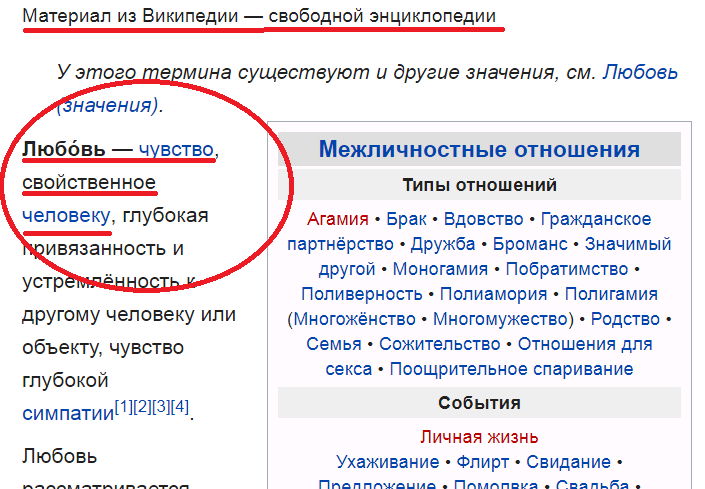Open footnote reference [3]

click(161, 407)
